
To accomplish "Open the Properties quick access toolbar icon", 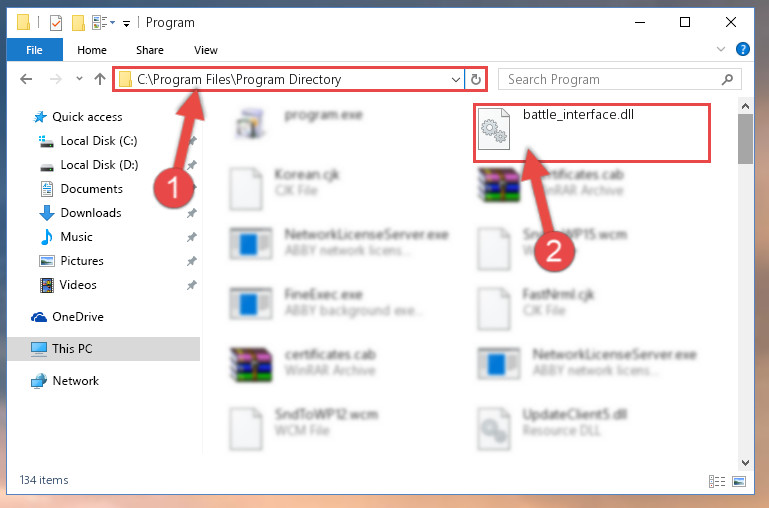I will click(56, 23).
